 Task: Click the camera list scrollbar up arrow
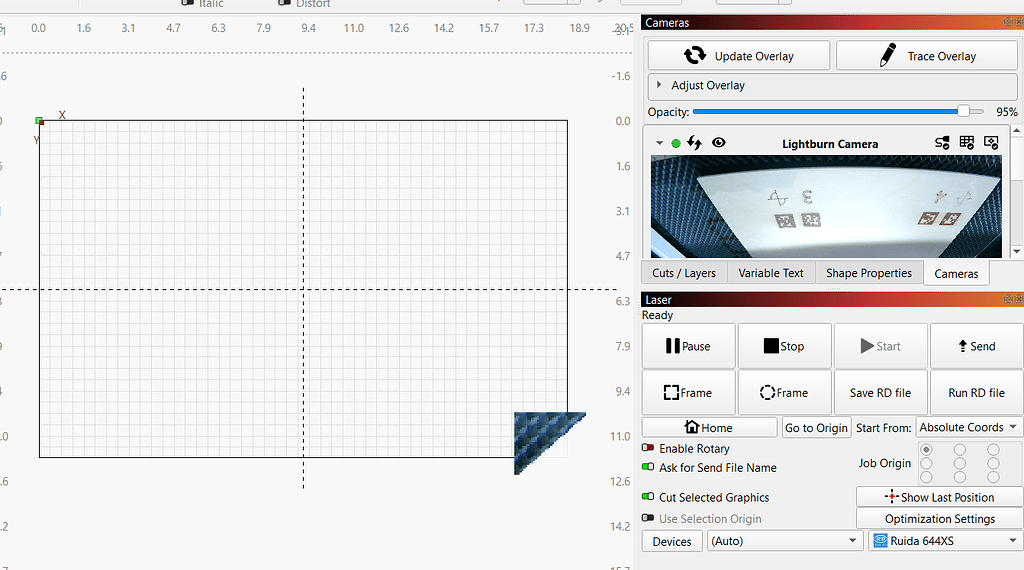coord(1017,131)
